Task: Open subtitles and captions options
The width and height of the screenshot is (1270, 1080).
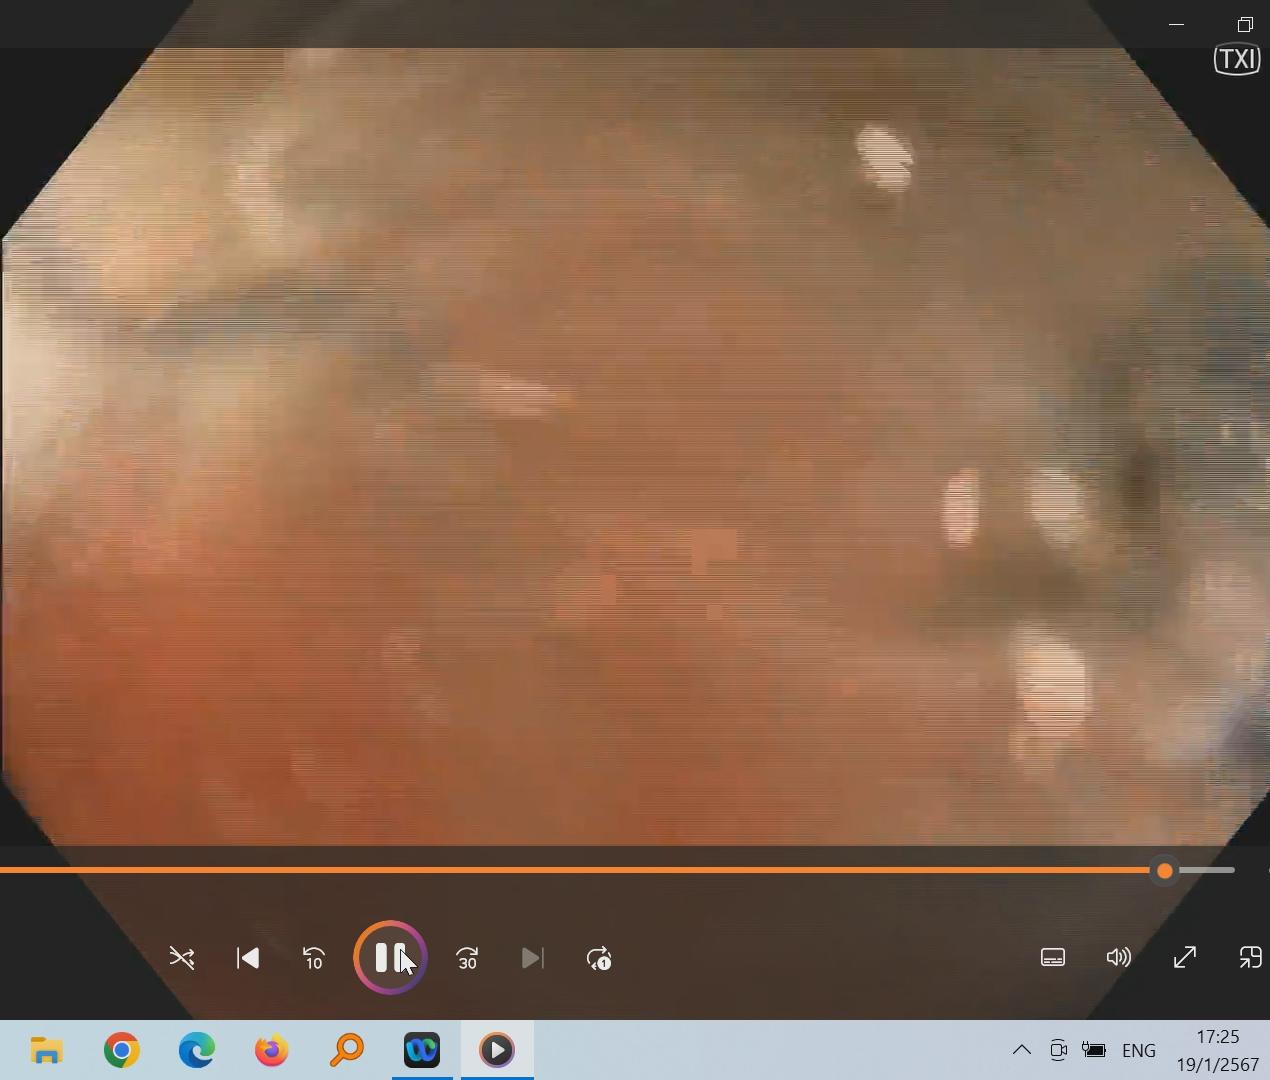Action: click(1053, 958)
